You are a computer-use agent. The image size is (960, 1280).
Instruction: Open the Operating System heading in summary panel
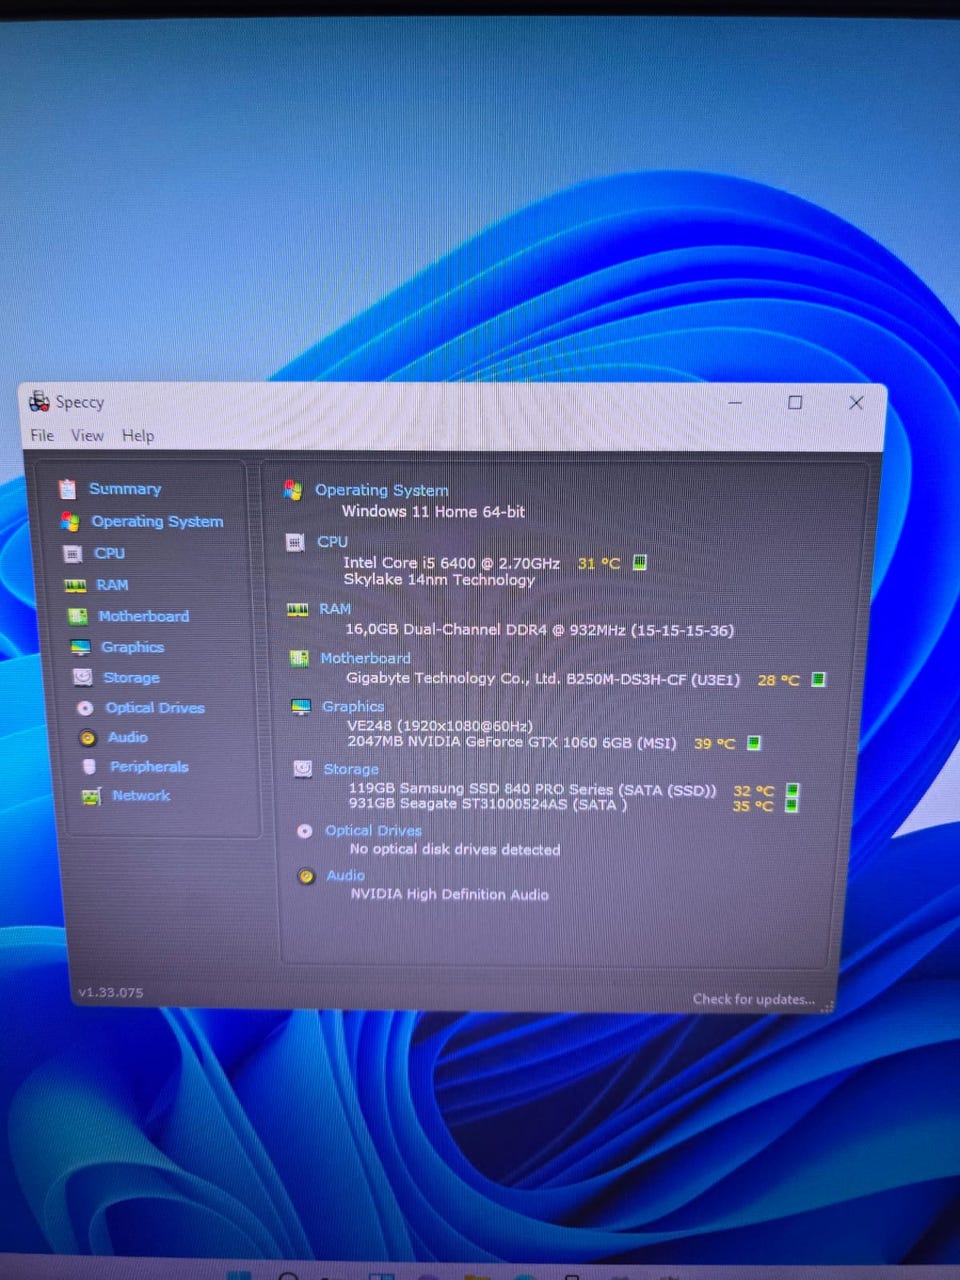(x=381, y=490)
